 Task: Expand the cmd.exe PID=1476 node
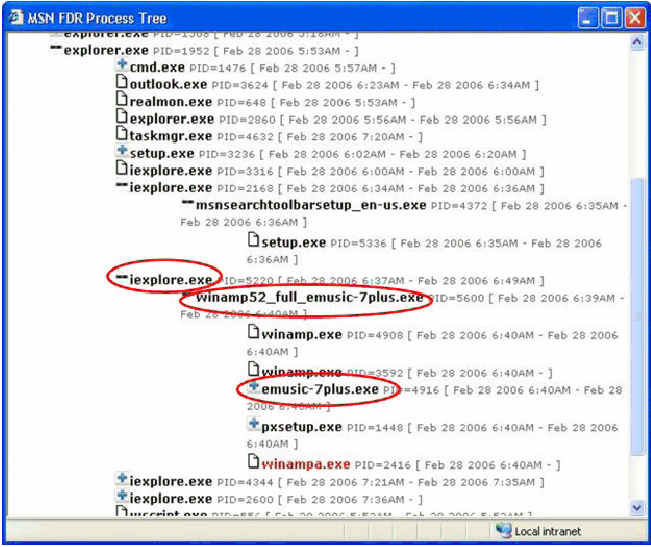click(122, 66)
